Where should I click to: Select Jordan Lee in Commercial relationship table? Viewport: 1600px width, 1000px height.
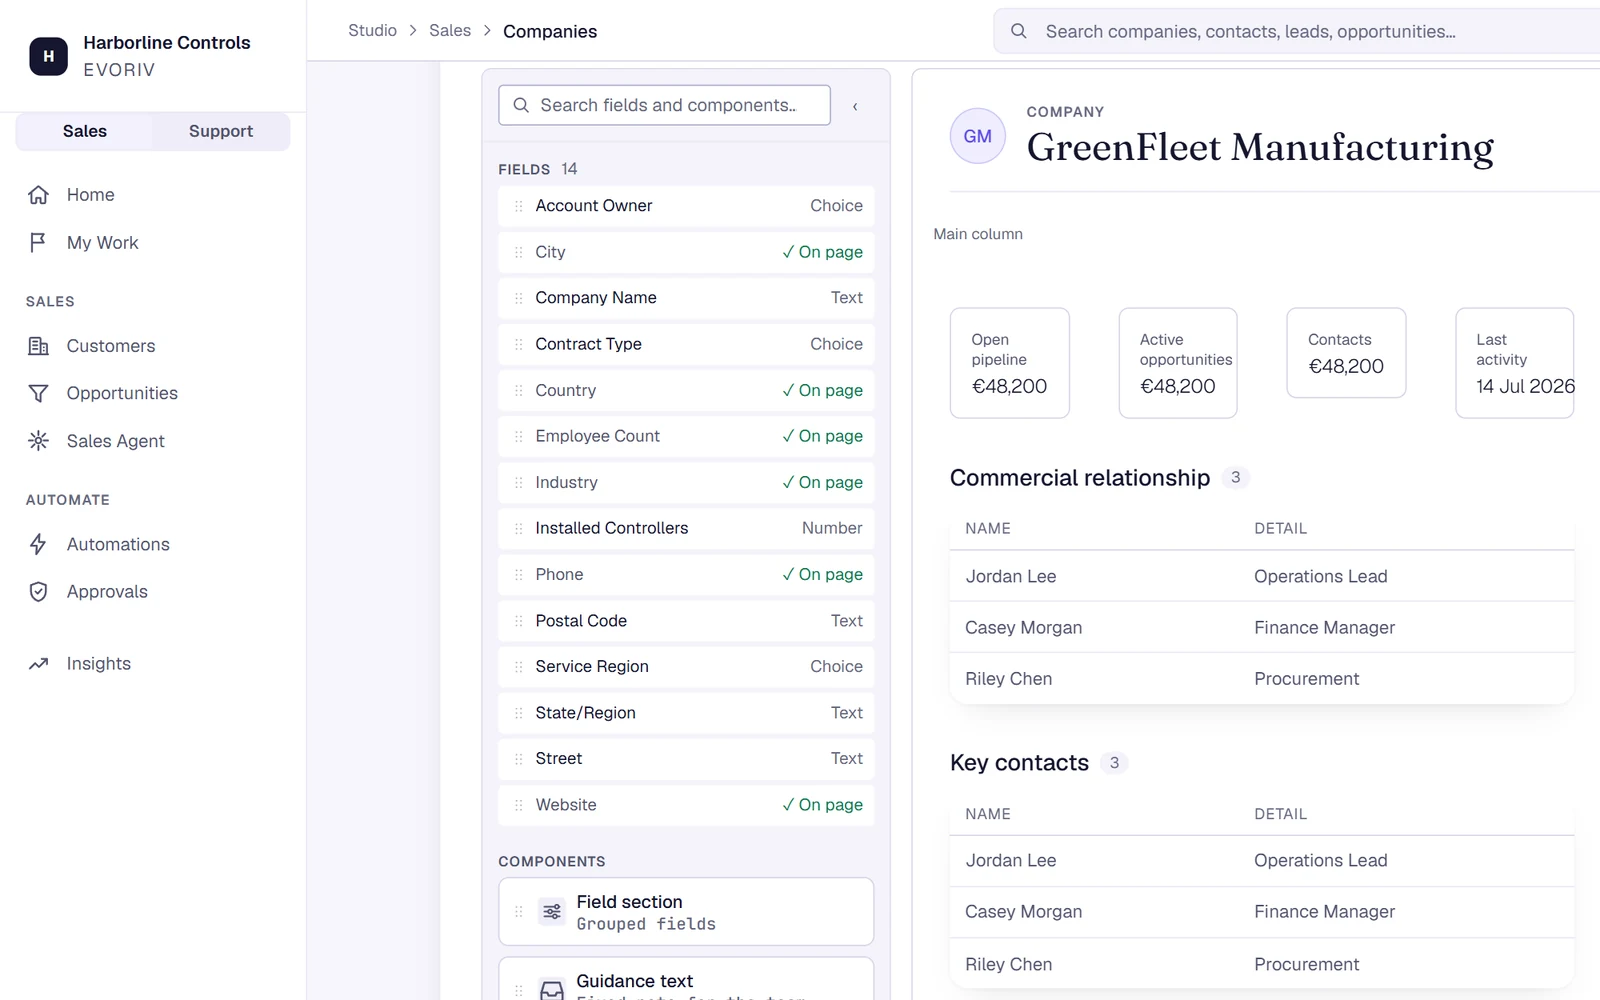[1011, 576]
